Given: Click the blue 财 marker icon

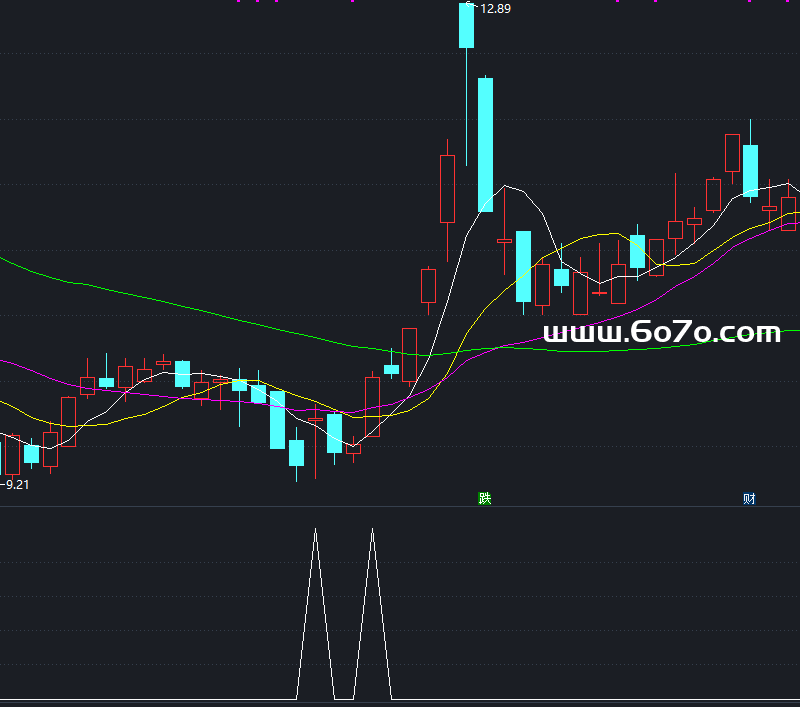Looking at the screenshot, I should (x=749, y=498).
